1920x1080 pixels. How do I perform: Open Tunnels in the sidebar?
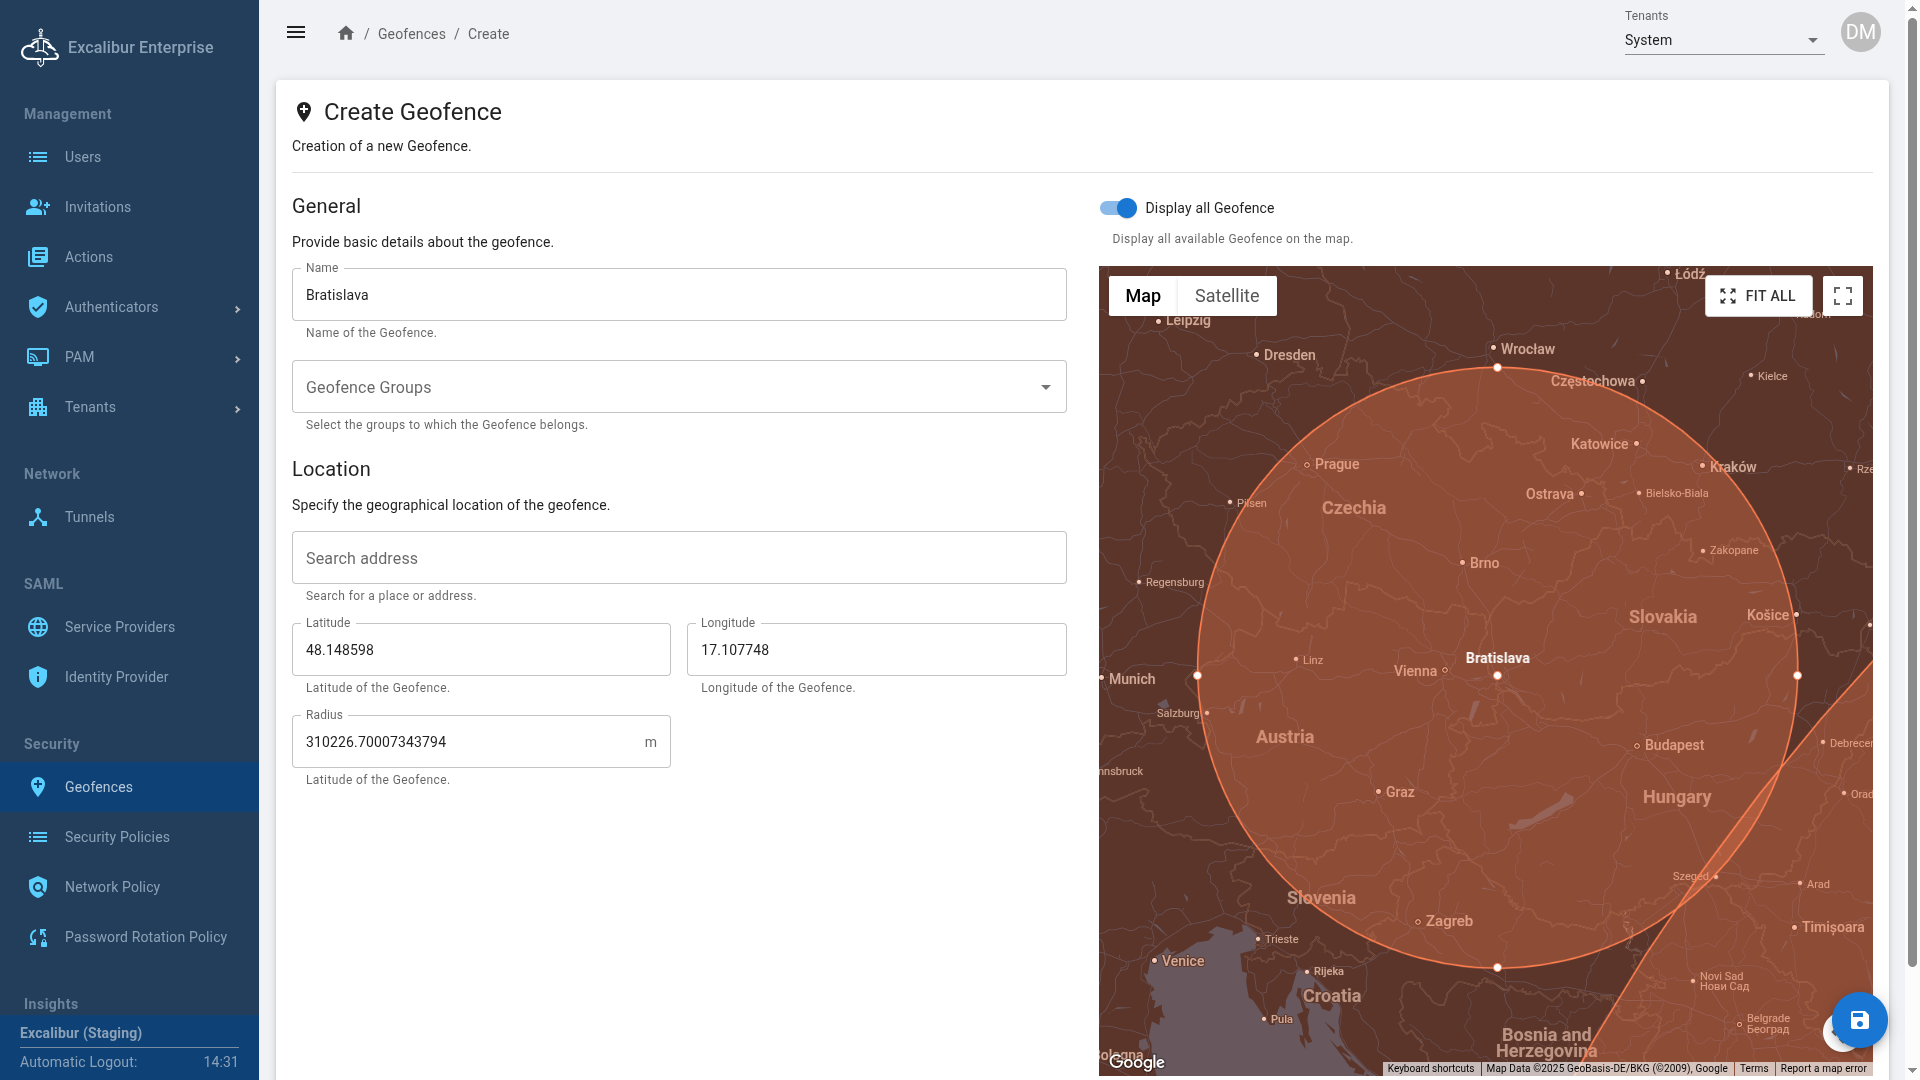click(90, 517)
